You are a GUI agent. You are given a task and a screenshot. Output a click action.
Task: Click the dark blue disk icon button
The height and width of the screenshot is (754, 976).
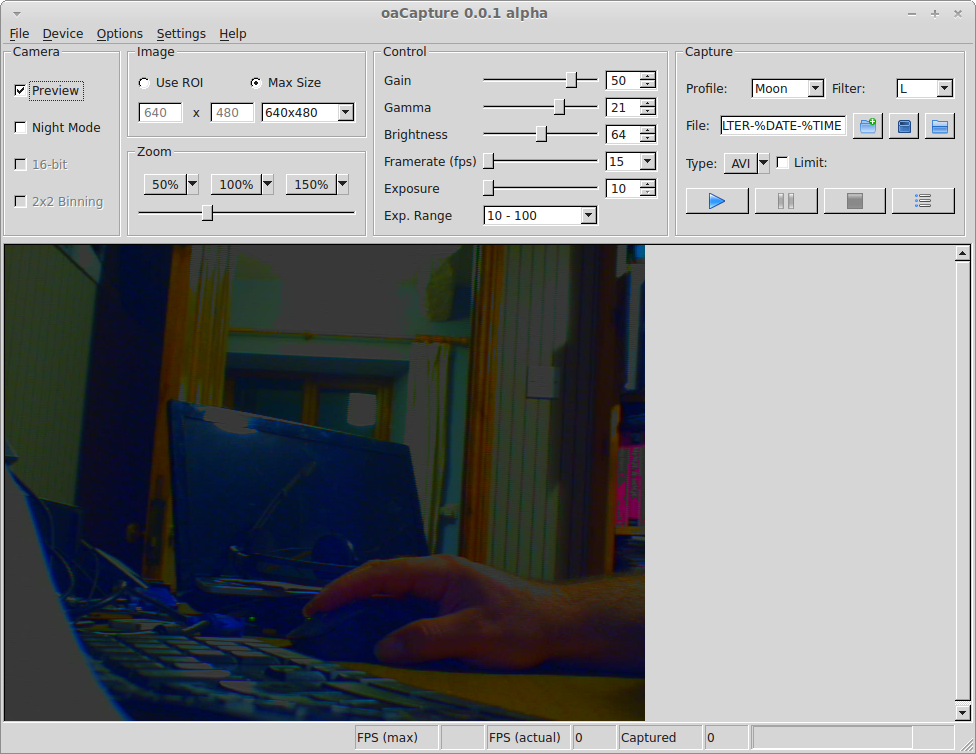(903, 126)
